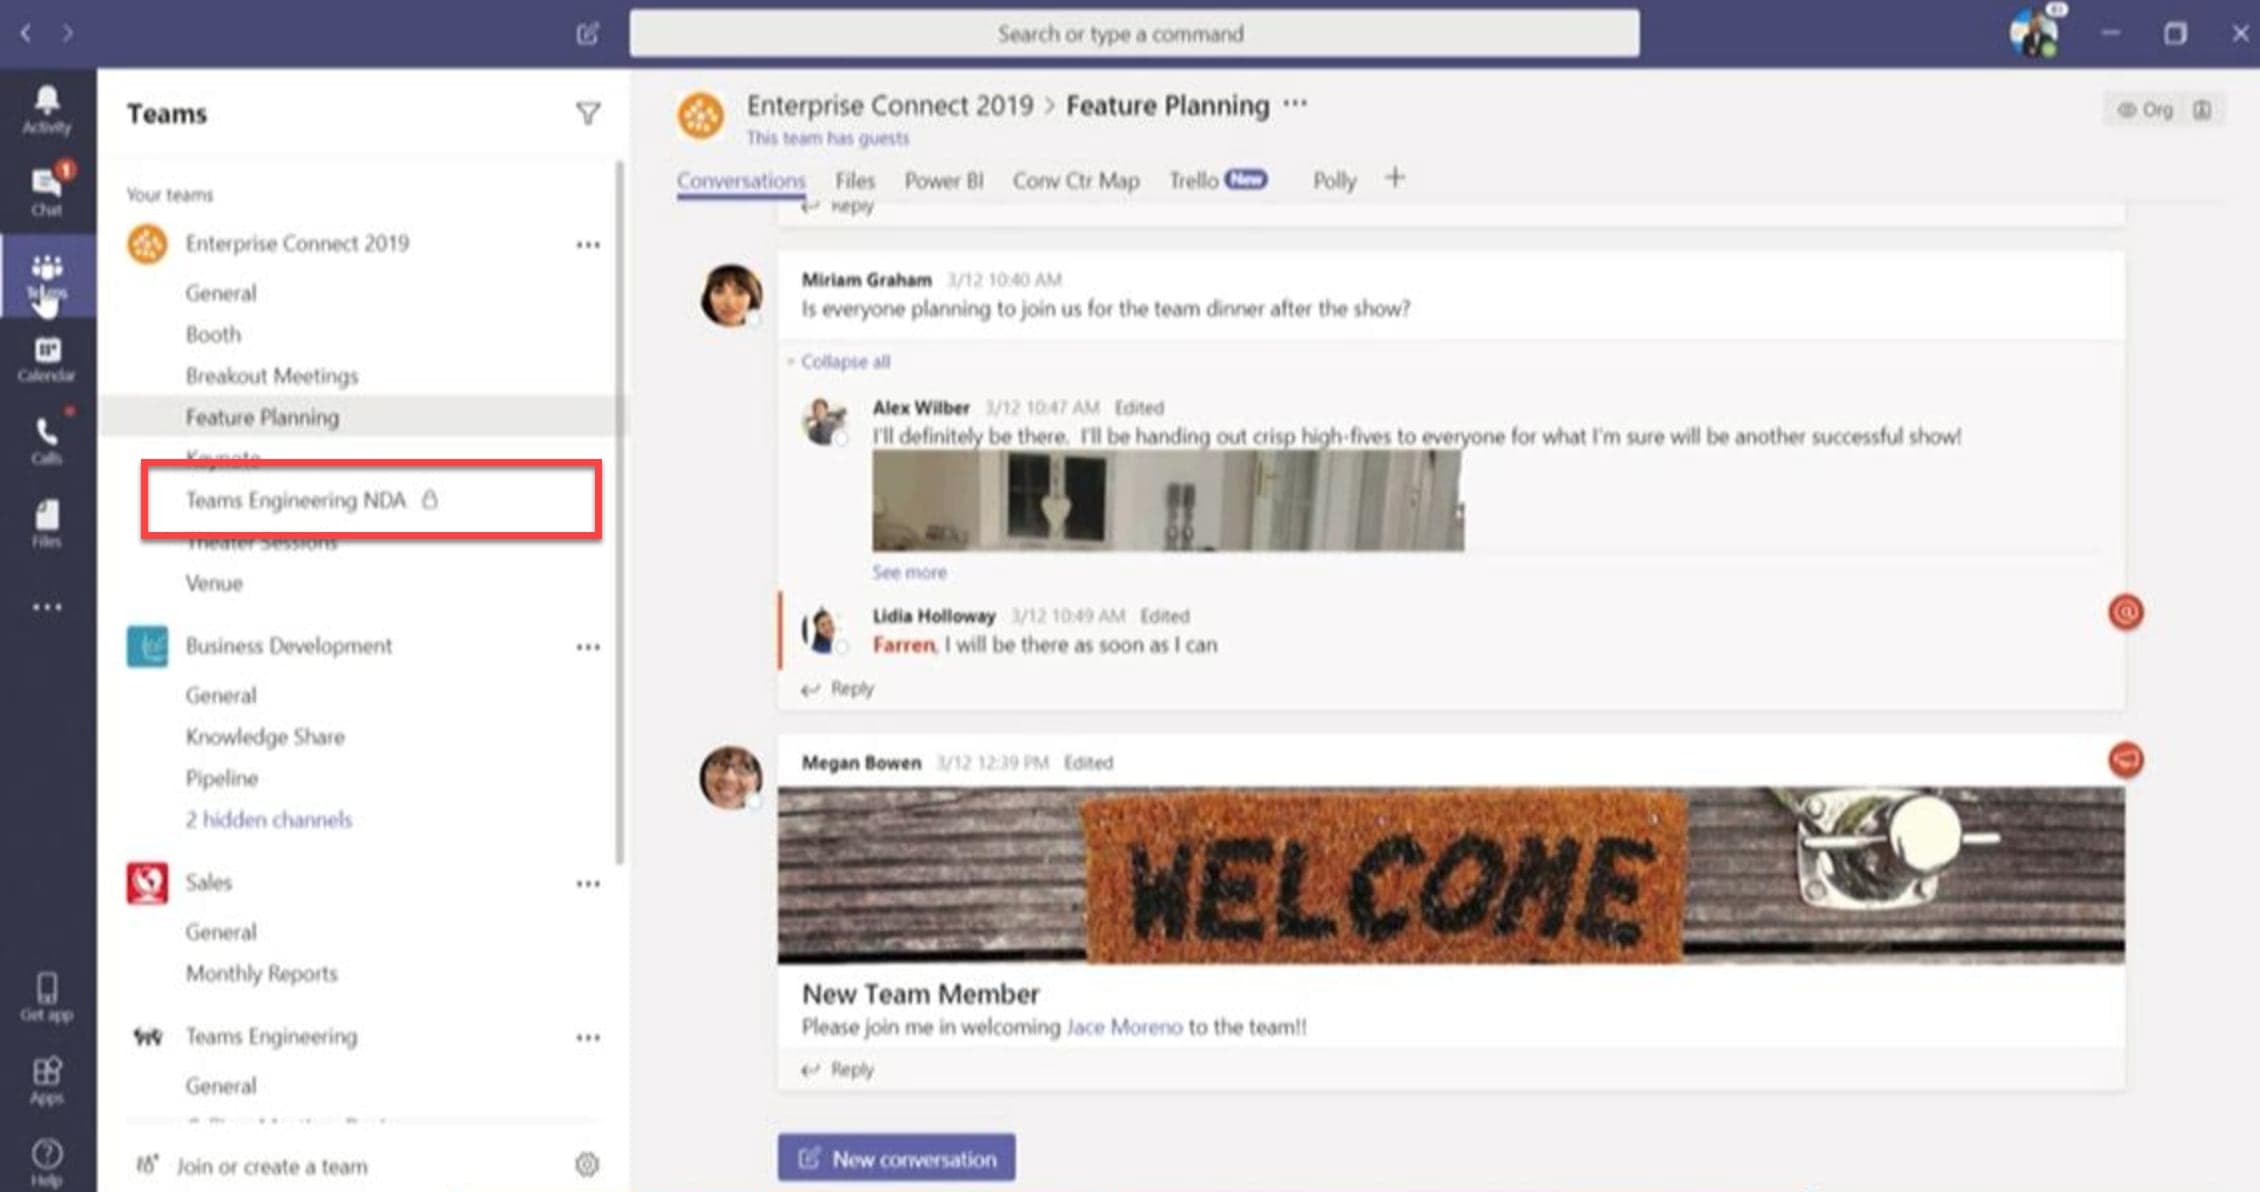Viewport: 2260px width, 1192px height.
Task: Click the new chat compose icon
Action: (588, 34)
